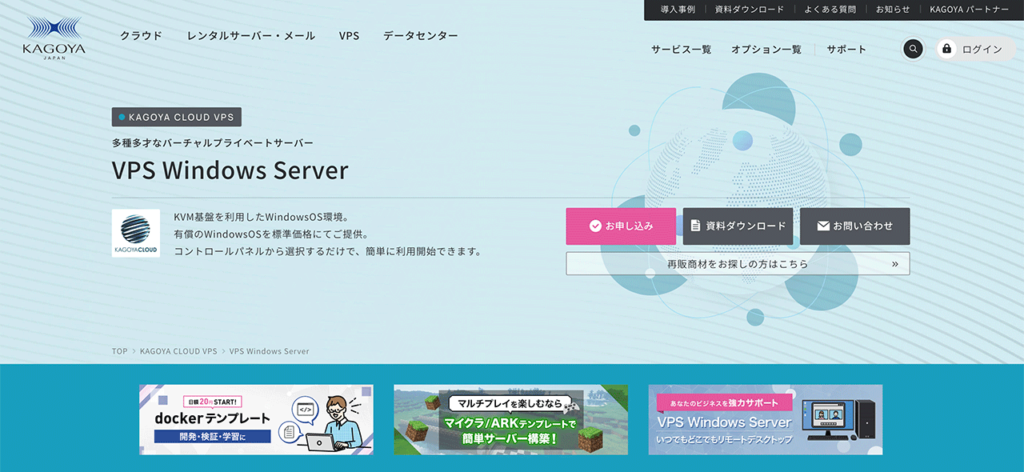The width and height of the screenshot is (1024, 472).
Task: Click the KAGOYA Japan logo
Action: [x=54, y=39]
